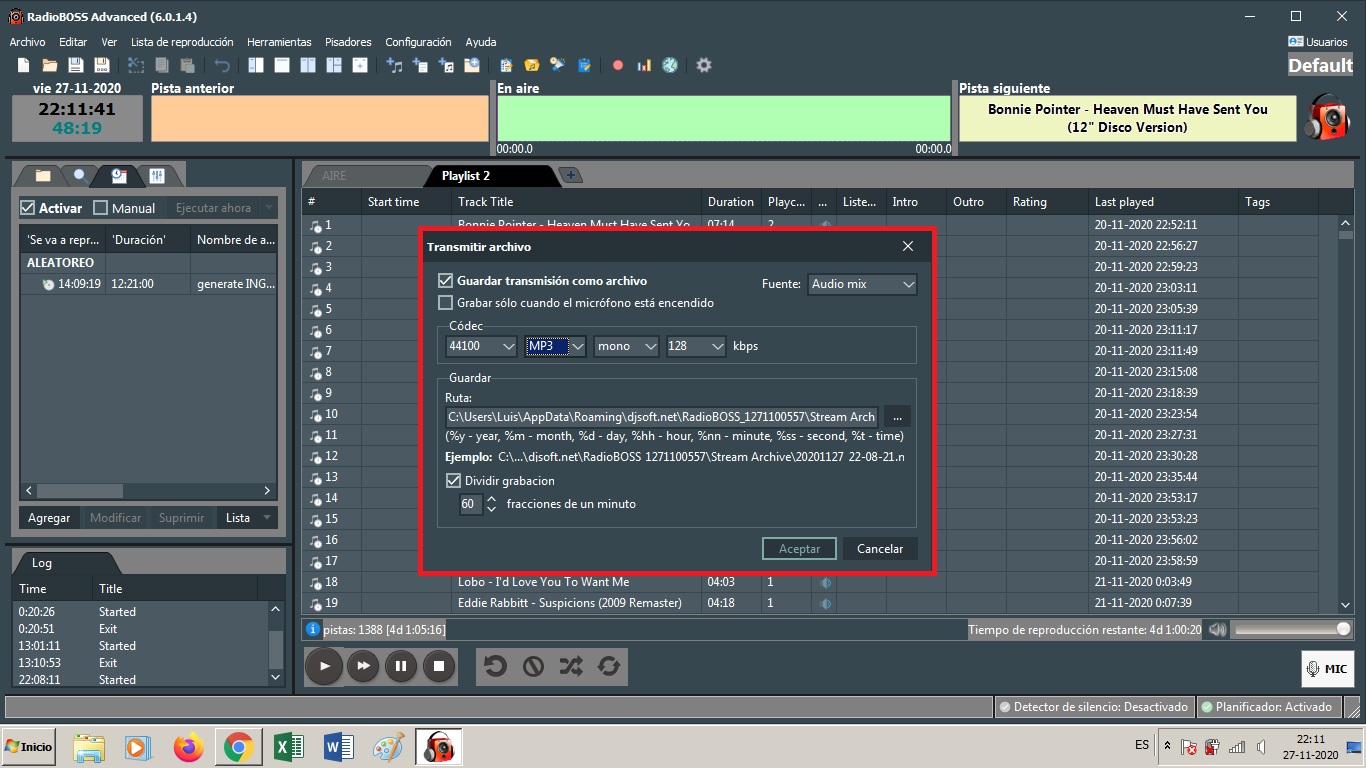Click the volume slider handle
1366x768 pixels.
pos(1343,630)
